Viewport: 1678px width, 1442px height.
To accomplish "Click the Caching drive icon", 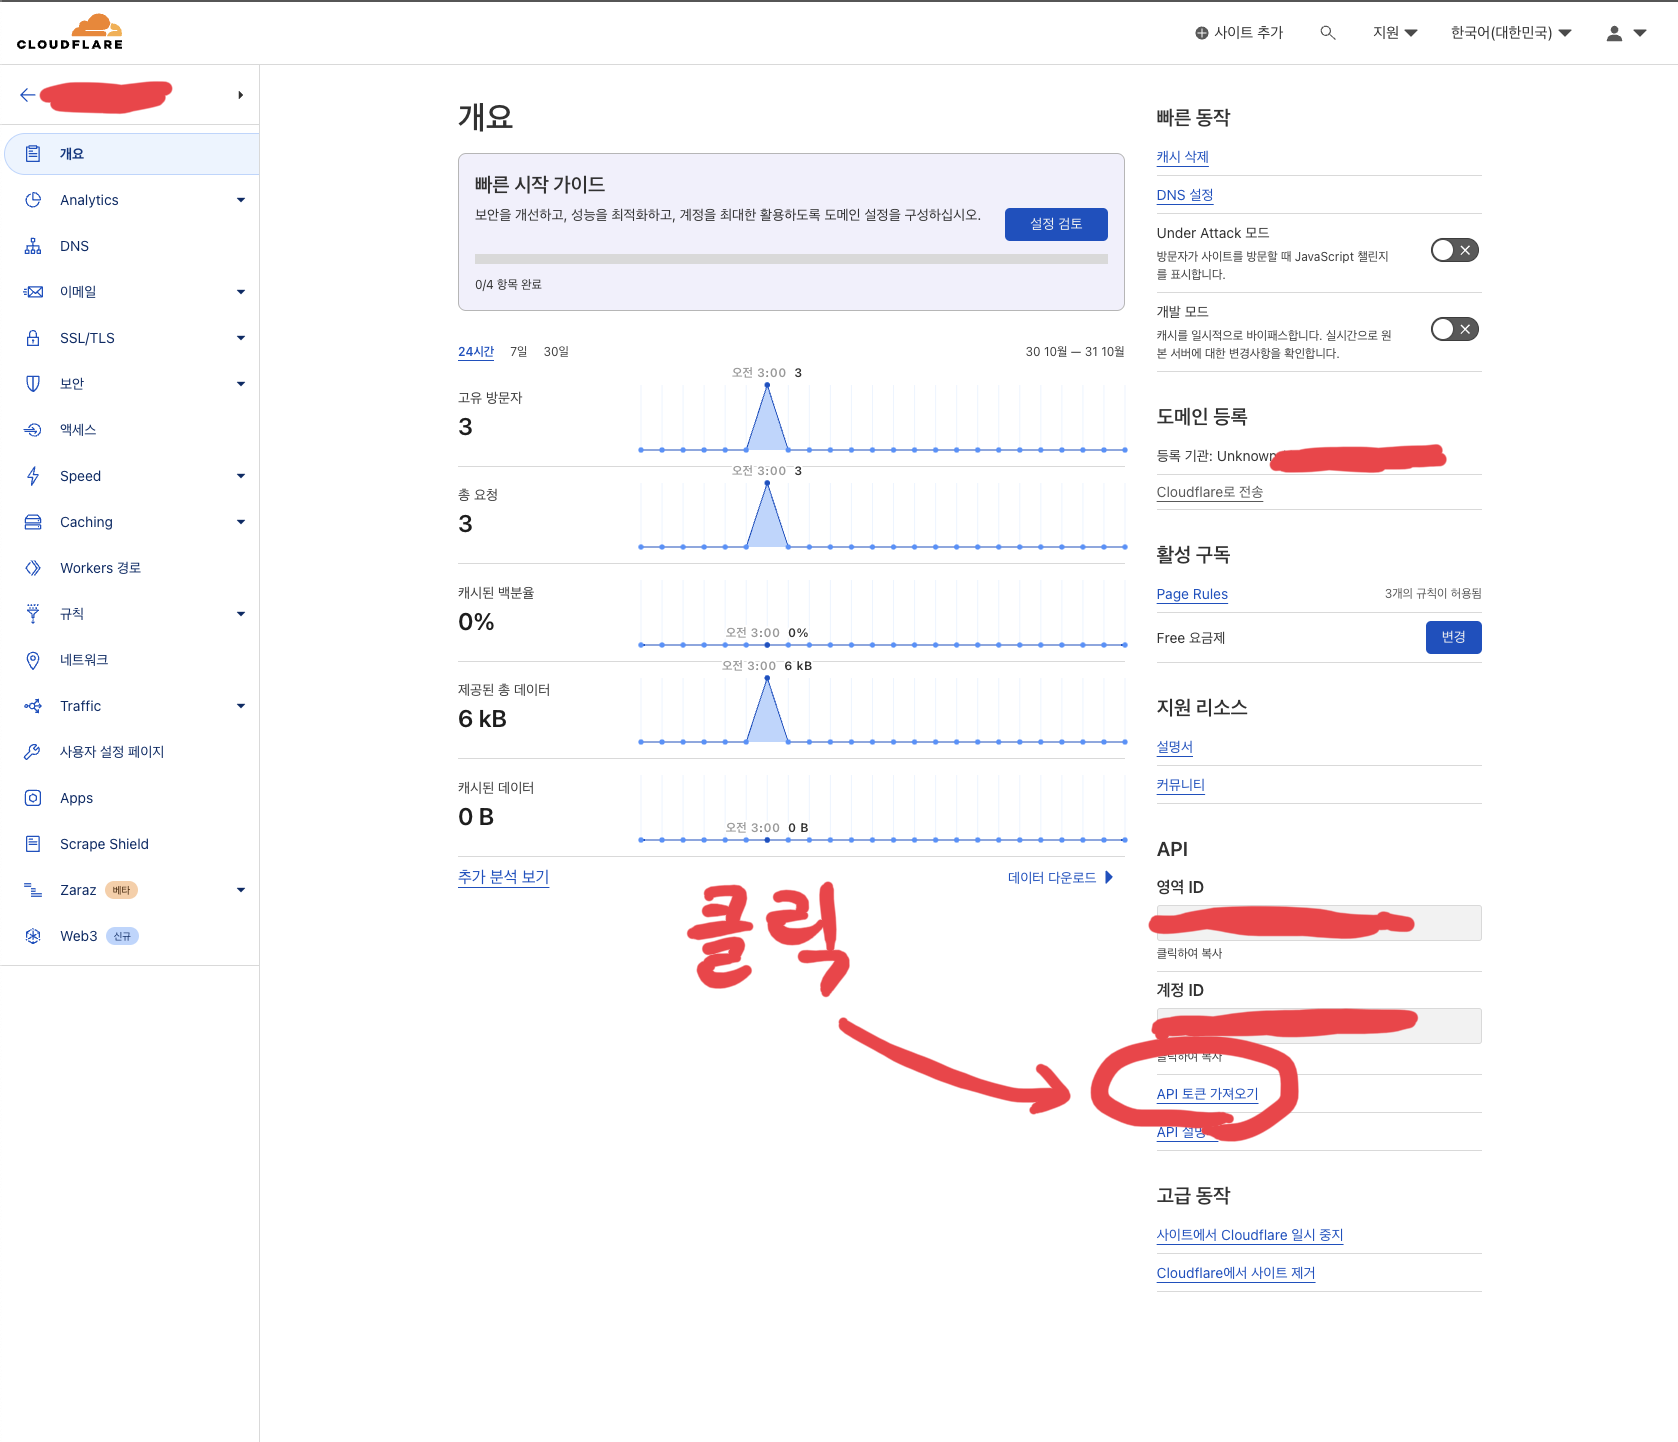I will pyautogui.click(x=33, y=522).
